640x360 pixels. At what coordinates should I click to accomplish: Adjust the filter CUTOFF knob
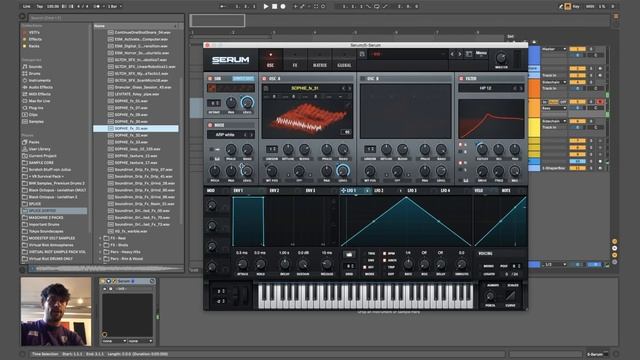(x=482, y=149)
